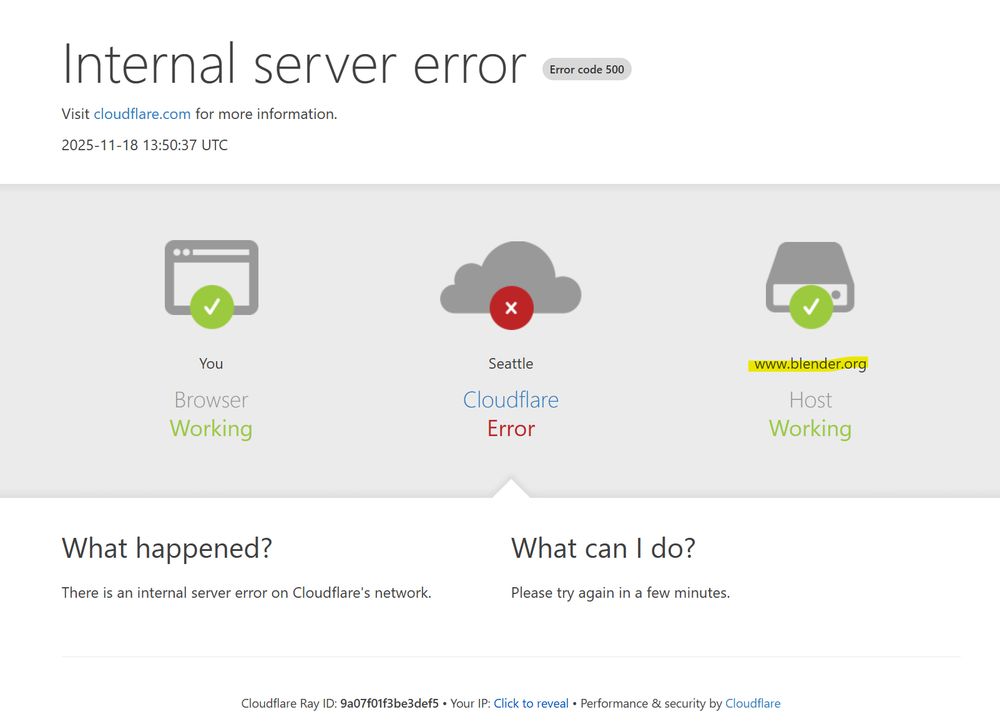
Task: Open the cloudflare.com link
Action: (142, 114)
